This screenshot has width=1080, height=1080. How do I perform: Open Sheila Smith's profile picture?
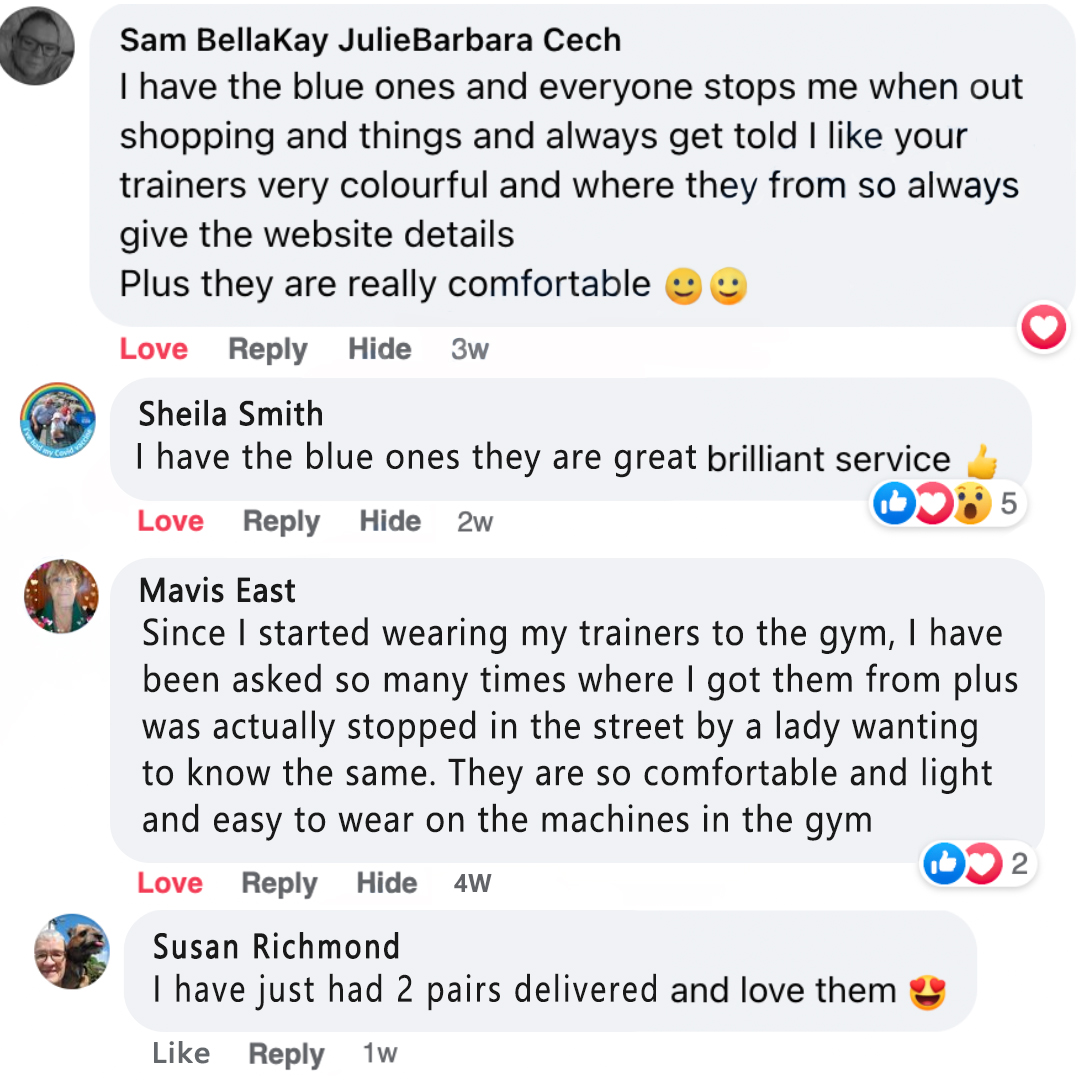[59, 420]
